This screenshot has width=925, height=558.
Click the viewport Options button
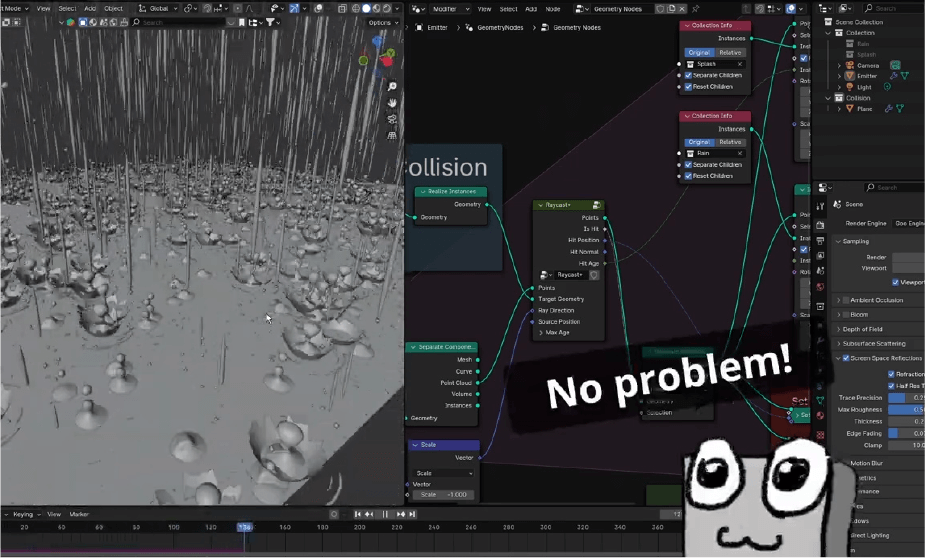(x=380, y=22)
